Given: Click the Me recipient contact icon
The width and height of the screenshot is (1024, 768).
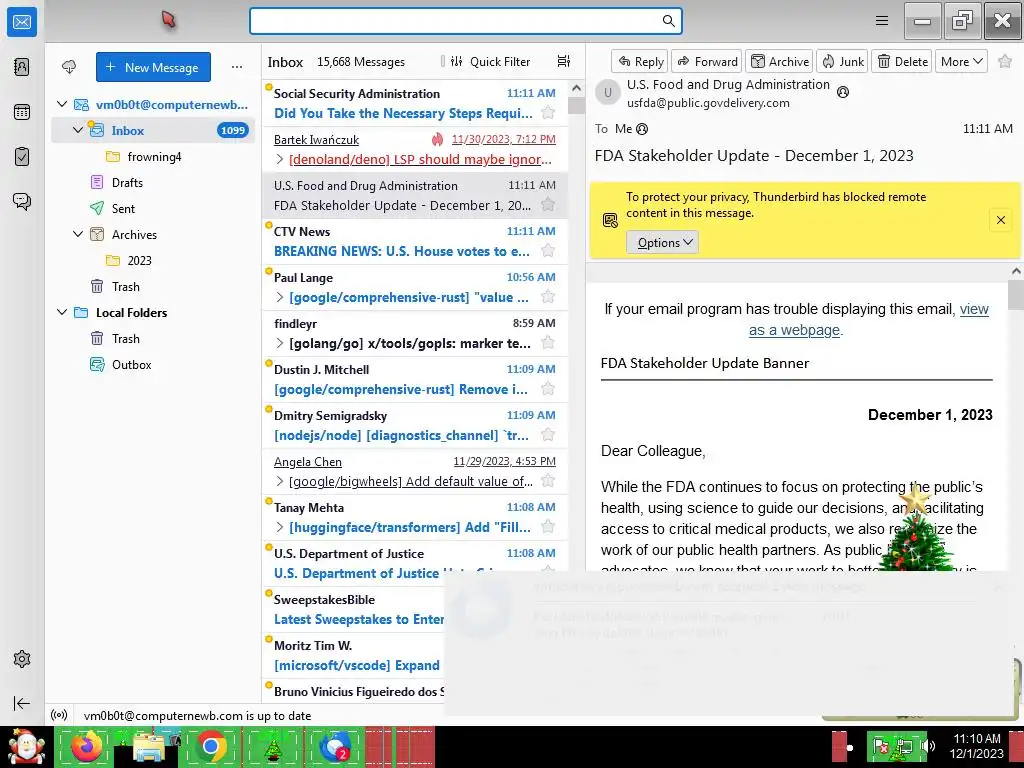Looking at the screenshot, I should click(642, 129).
